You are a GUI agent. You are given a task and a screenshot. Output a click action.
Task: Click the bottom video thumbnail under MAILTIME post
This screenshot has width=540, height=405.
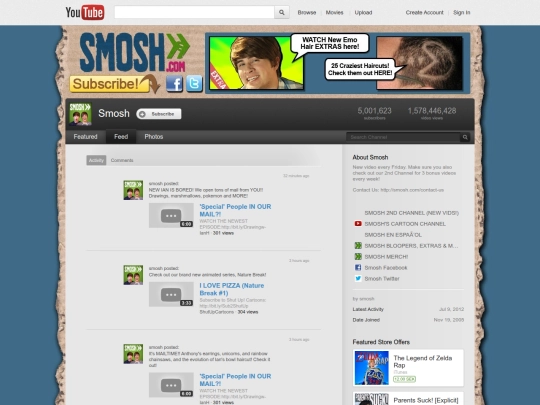pos(171,385)
